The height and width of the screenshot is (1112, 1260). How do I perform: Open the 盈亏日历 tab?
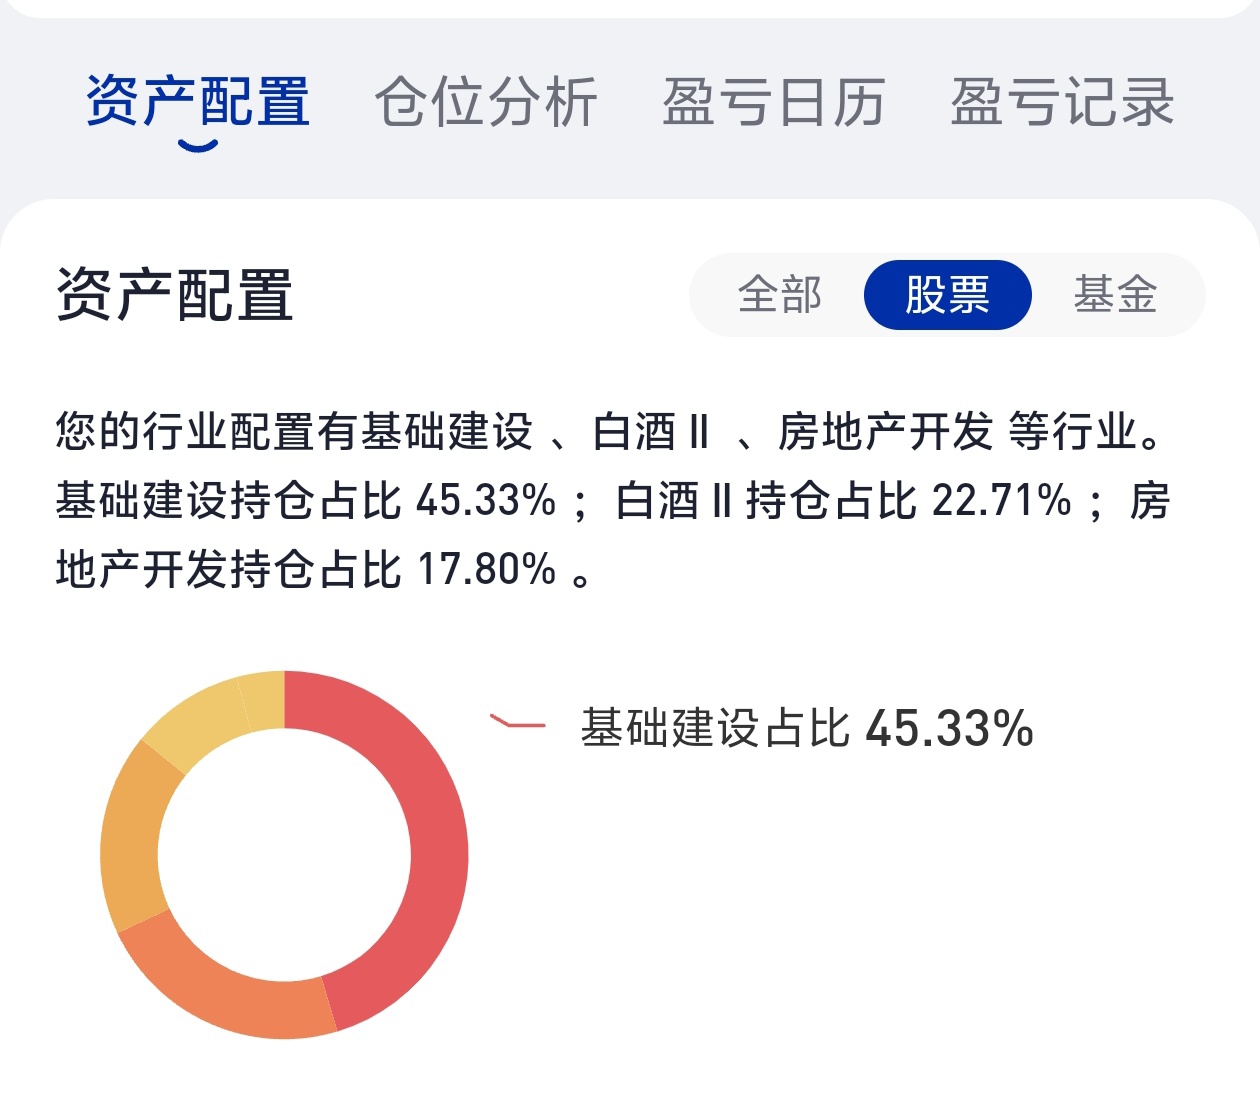773,102
